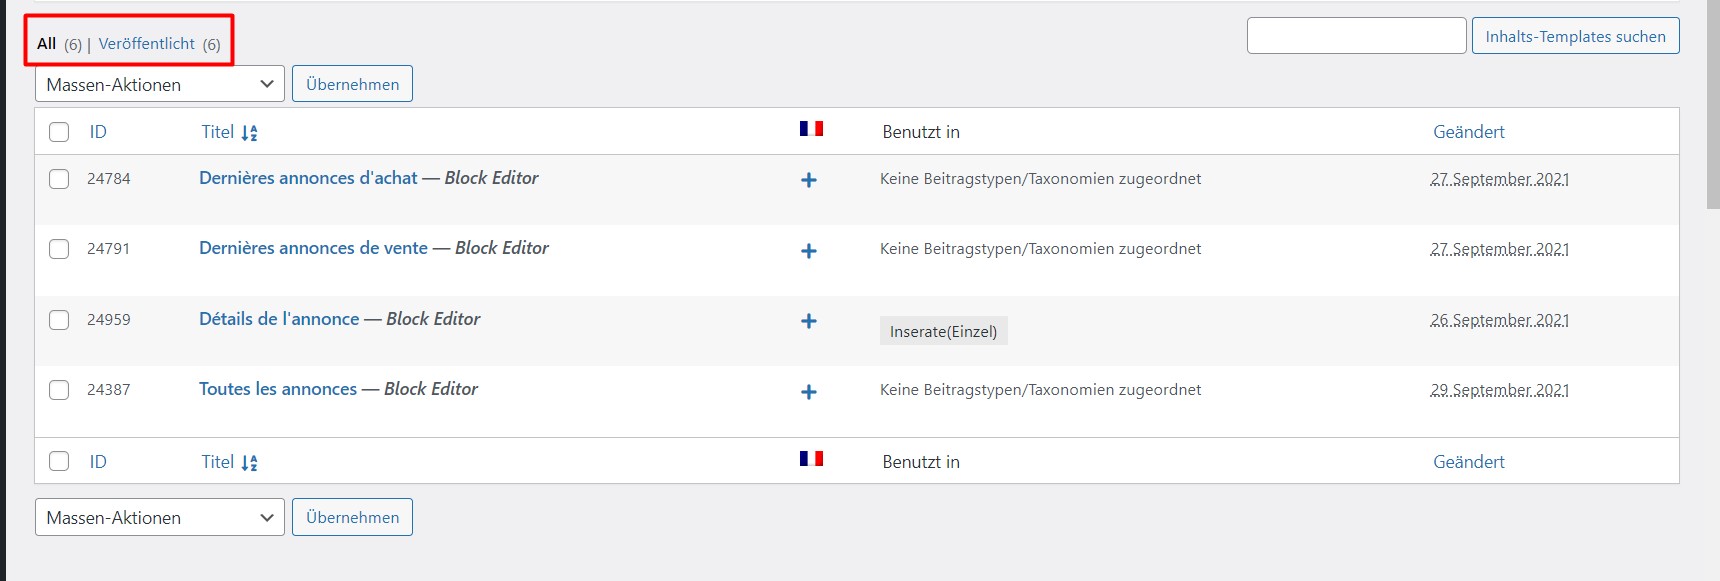Focus the template search input field
This screenshot has width=1720, height=581.
pyautogui.click(x=1356, y=36)
